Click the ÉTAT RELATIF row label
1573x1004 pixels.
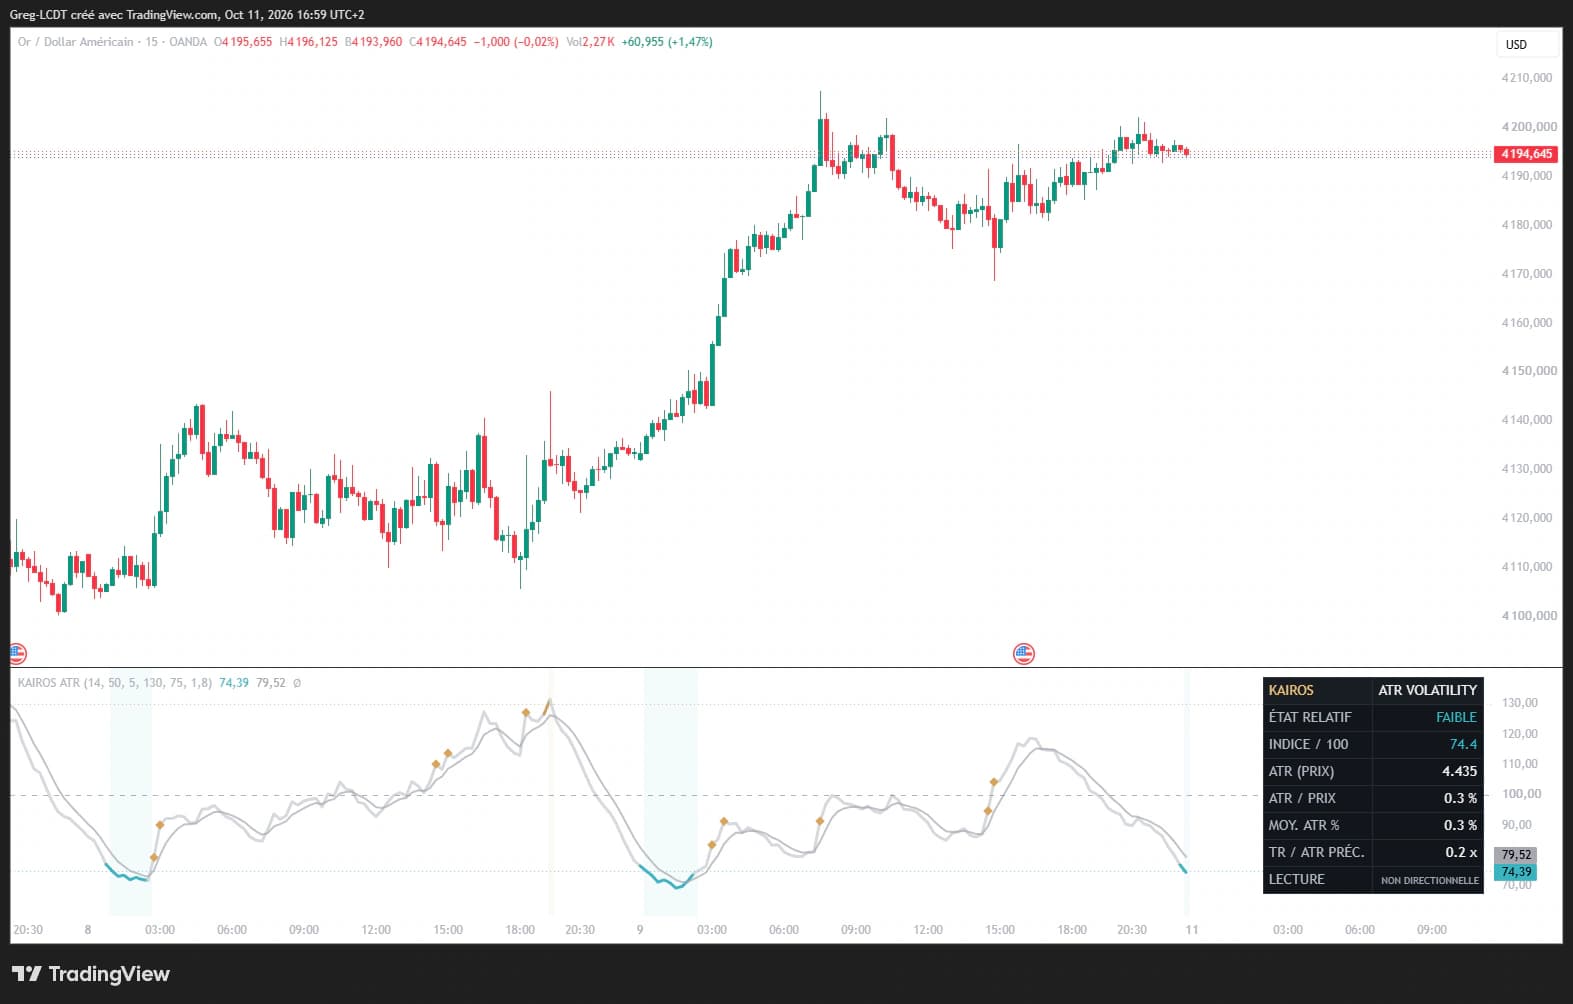click(1310, 717)
